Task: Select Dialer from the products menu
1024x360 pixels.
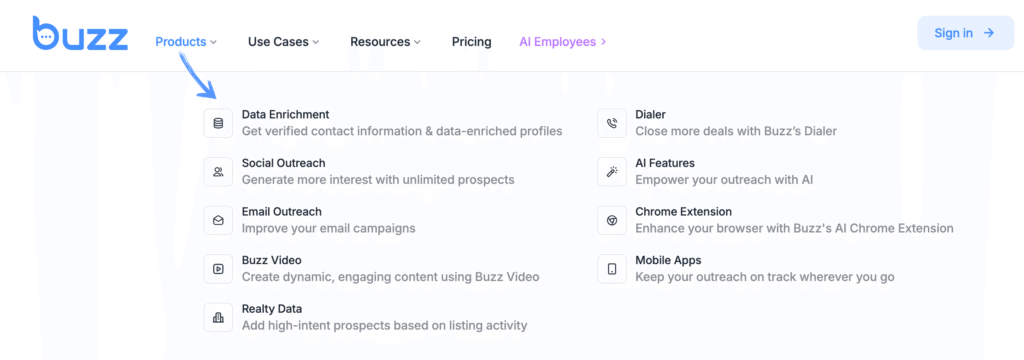Action: coord(650,114)
